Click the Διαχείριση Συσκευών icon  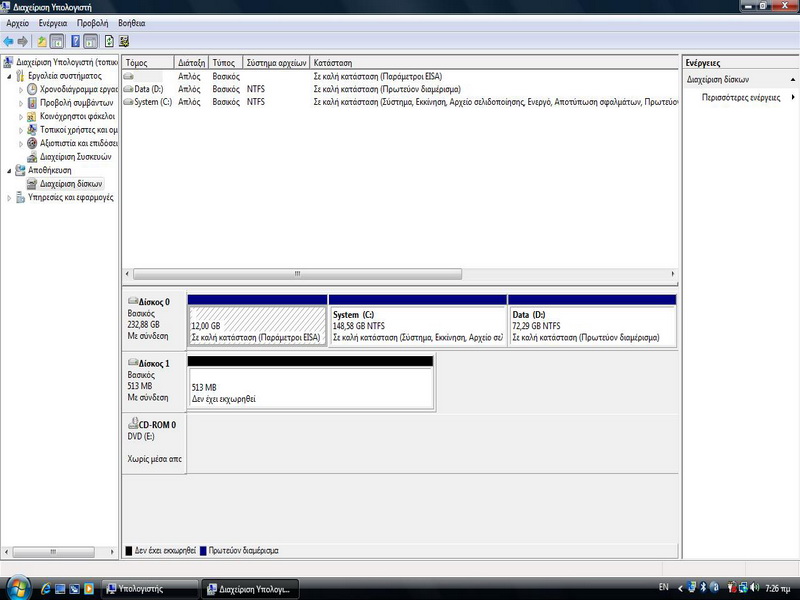click(32, 157)
